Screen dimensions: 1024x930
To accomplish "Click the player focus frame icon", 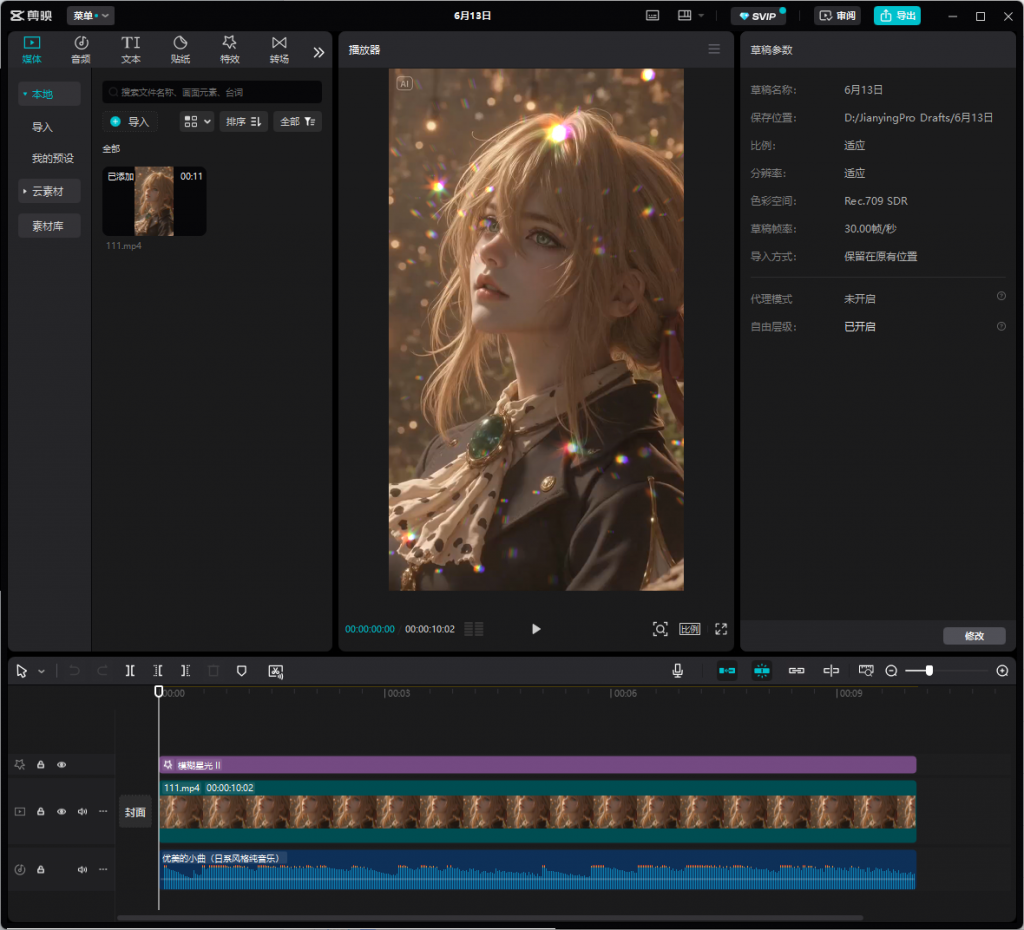I will point(660,629).
